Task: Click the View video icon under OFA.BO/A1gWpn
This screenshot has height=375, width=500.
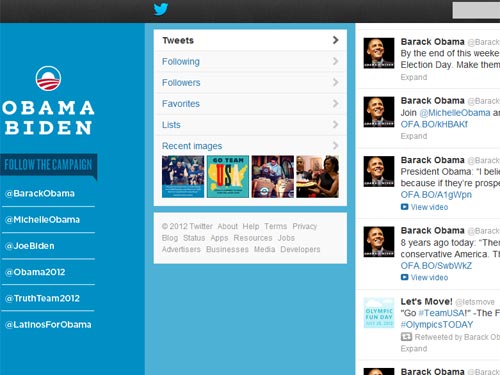Action: click(404, 207)
